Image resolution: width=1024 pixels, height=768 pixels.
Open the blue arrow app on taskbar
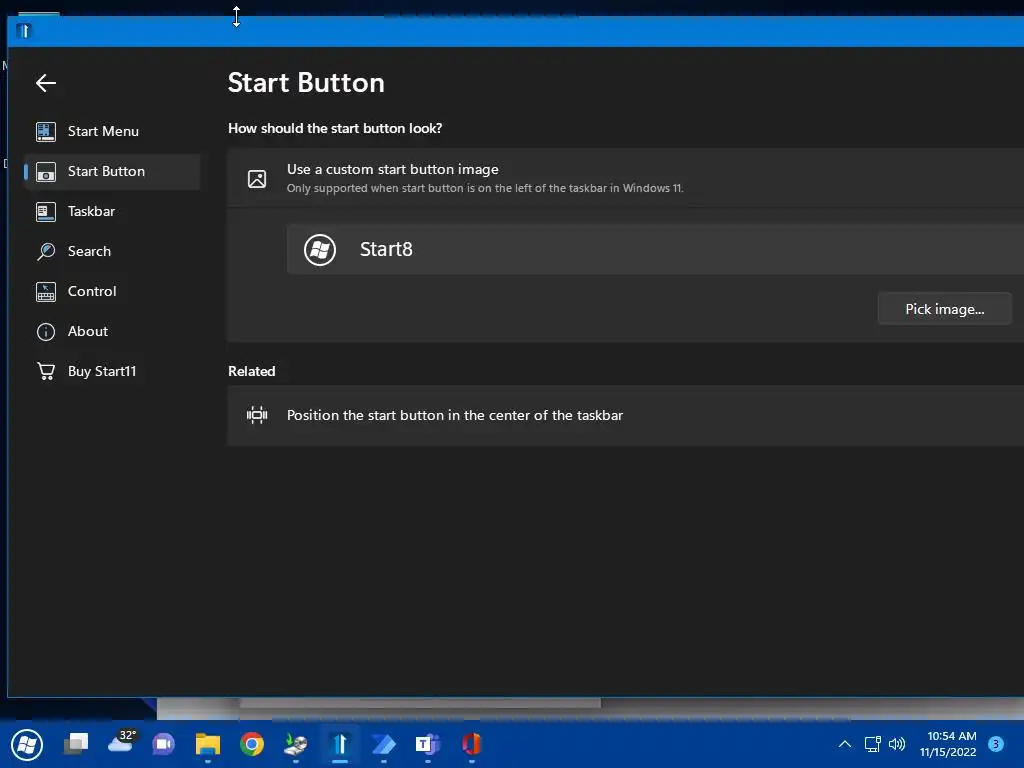(384, 744)
